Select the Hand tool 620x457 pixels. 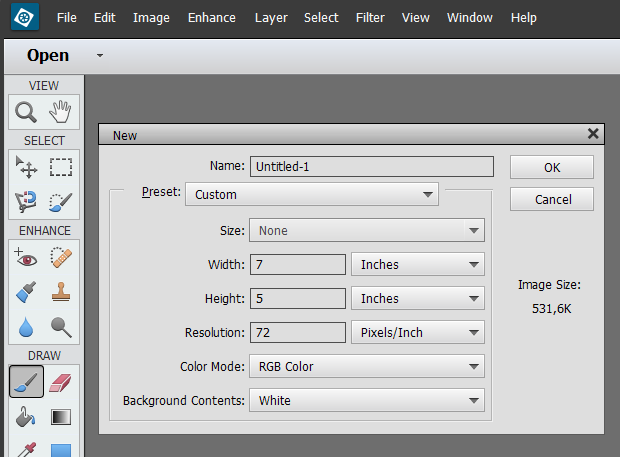61,112
